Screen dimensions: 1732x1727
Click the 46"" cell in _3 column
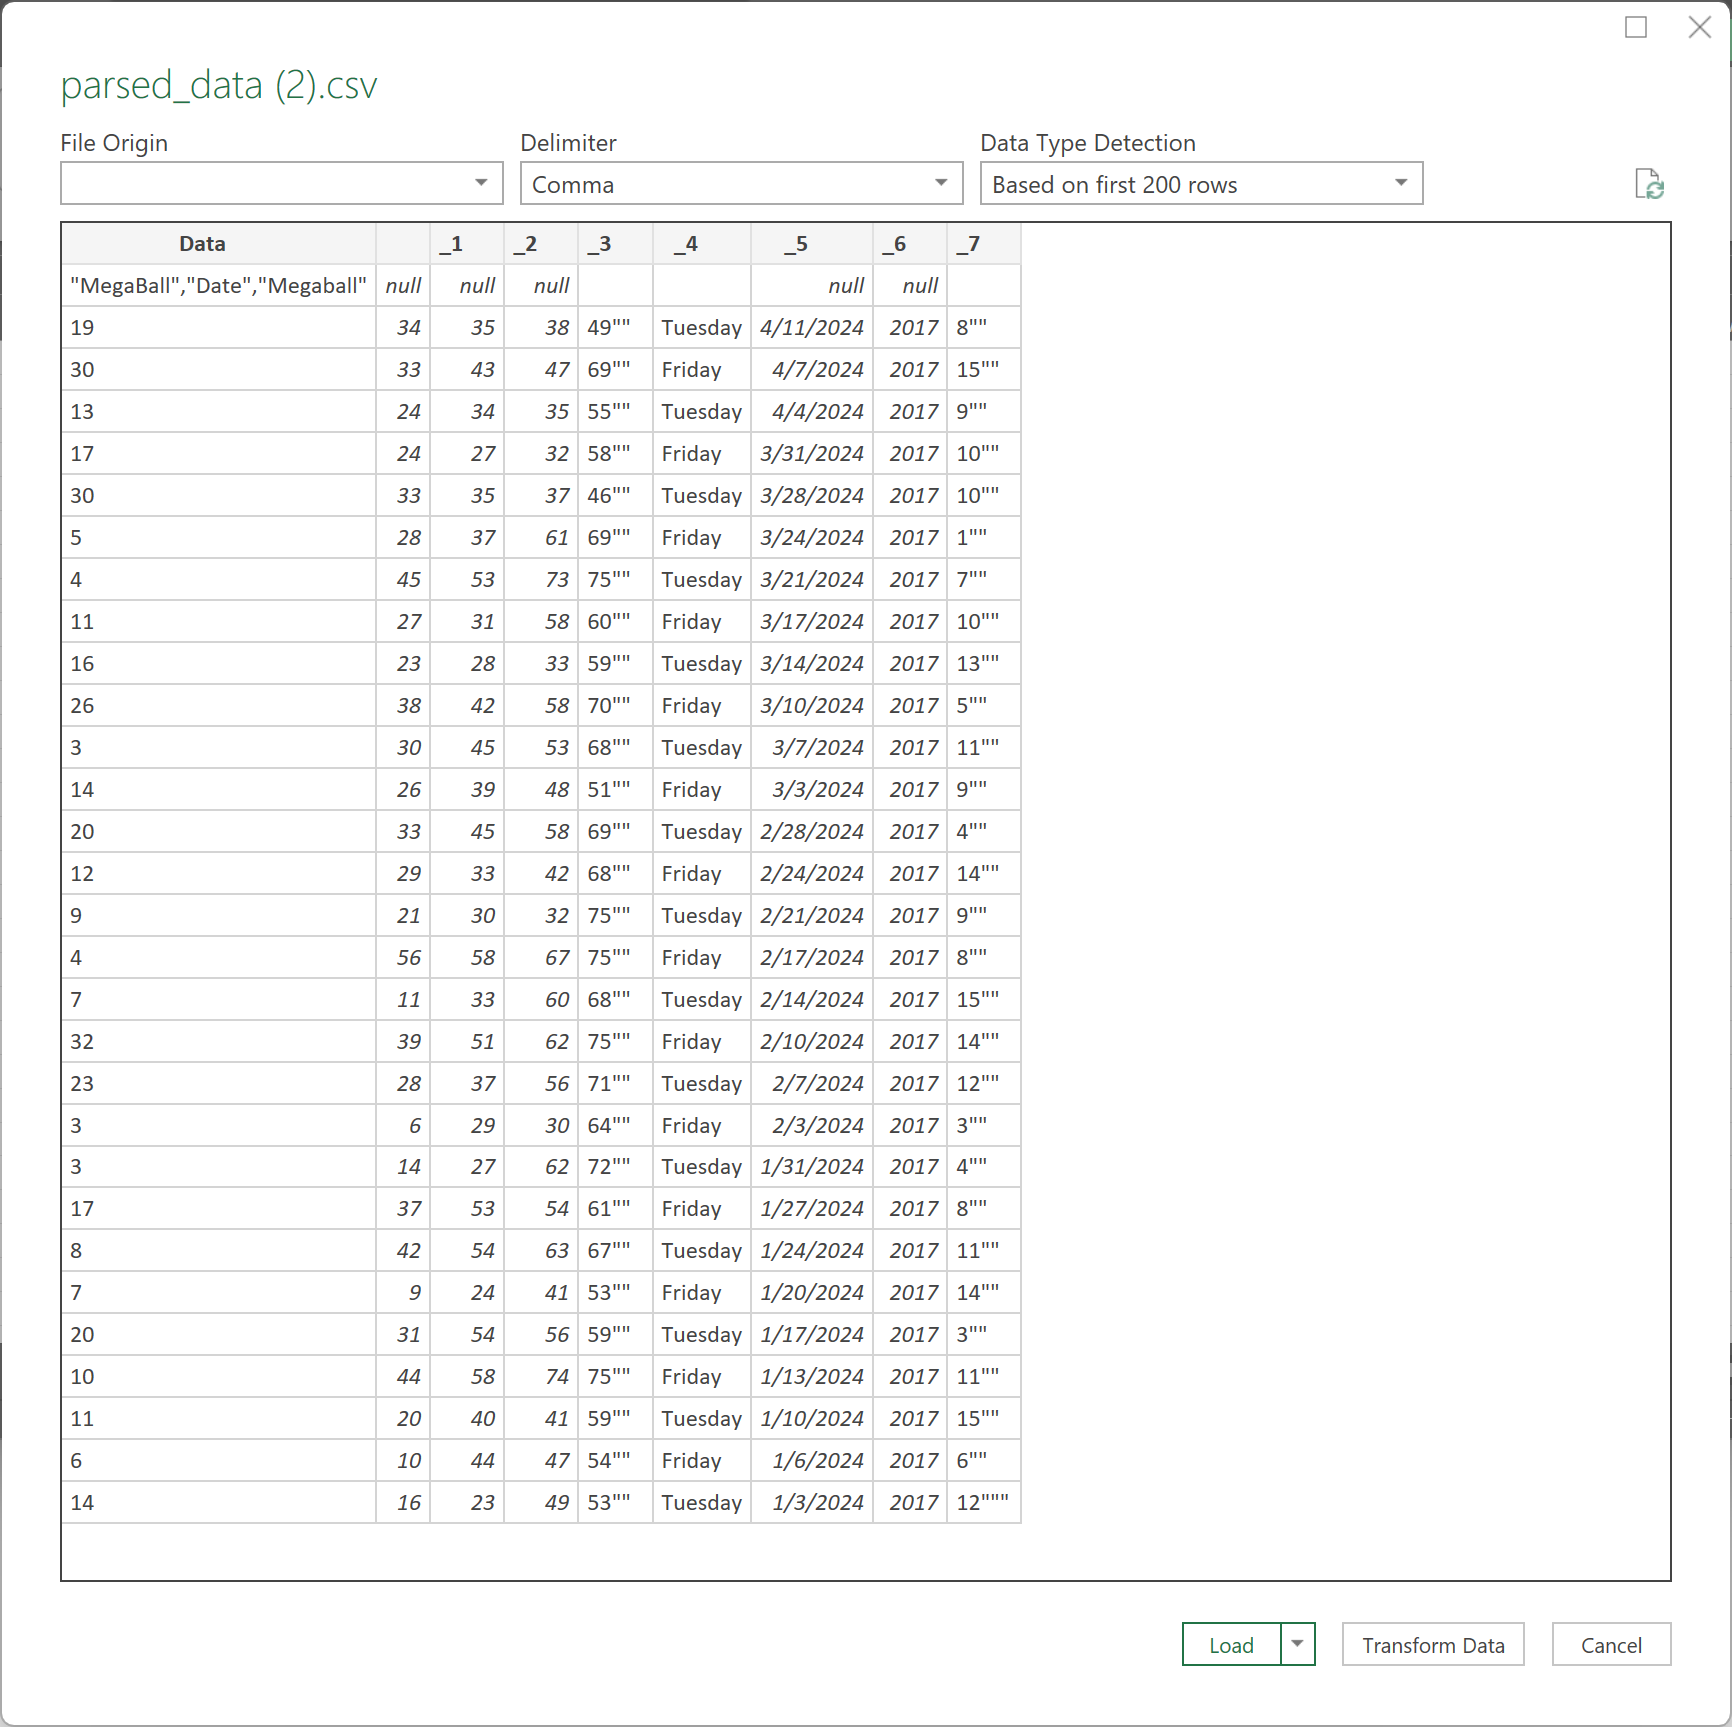tap(615, 496)
